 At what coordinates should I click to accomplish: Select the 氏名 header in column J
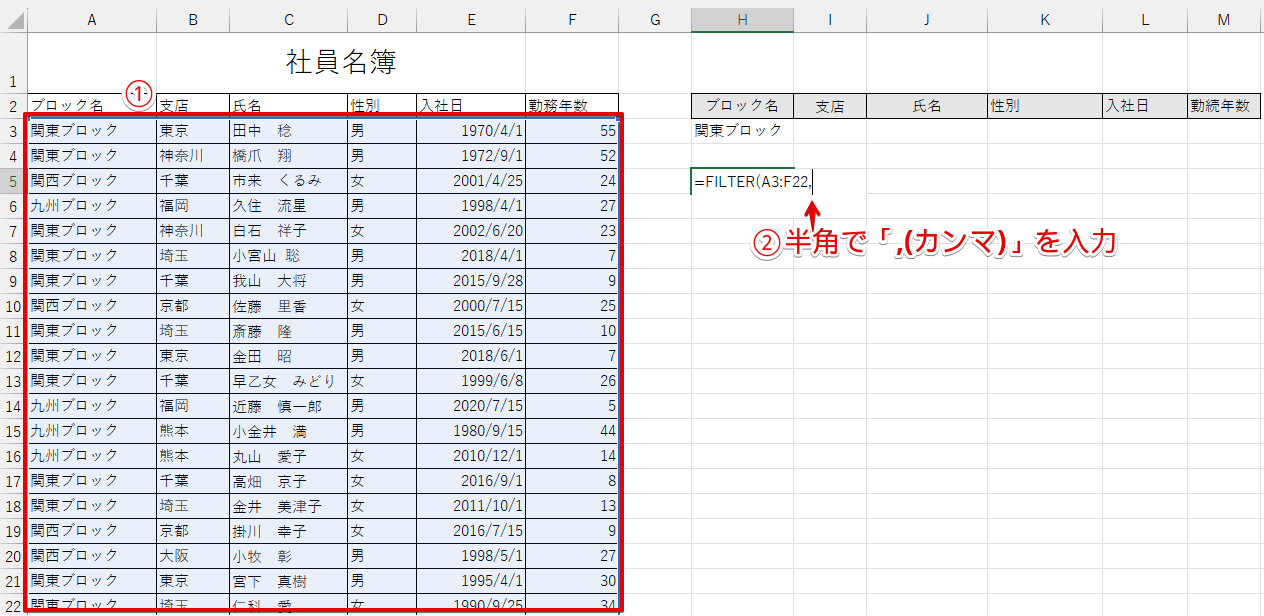926,105
